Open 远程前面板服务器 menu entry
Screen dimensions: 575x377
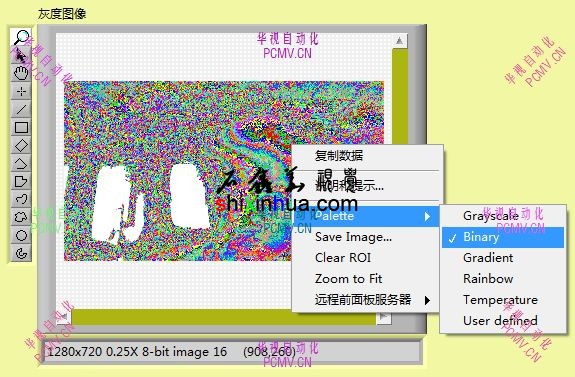pos(367,300)
